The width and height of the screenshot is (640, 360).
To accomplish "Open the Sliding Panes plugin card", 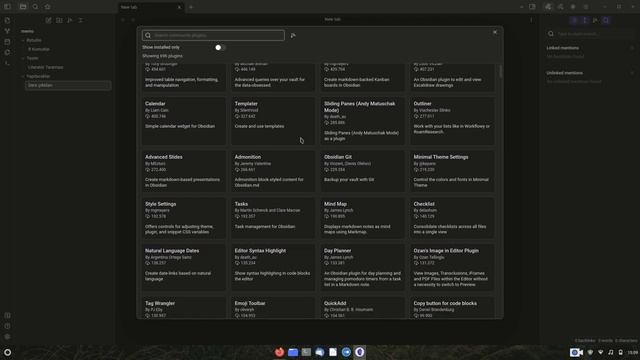I will [362, 121].
